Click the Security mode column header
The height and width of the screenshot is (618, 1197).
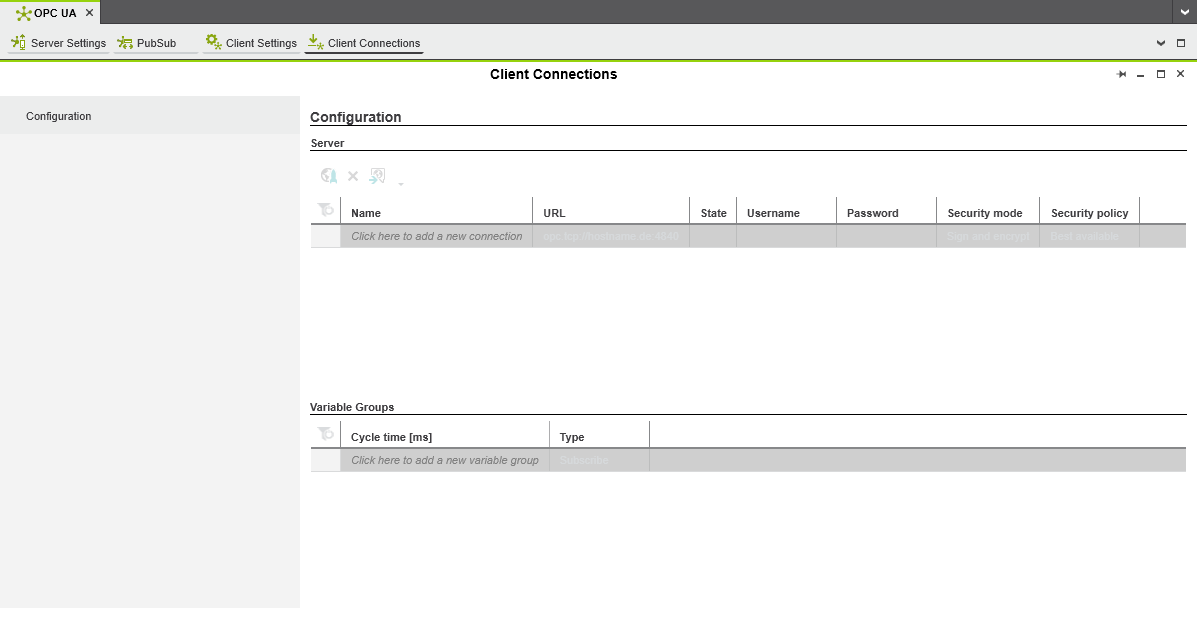(988, 213)
